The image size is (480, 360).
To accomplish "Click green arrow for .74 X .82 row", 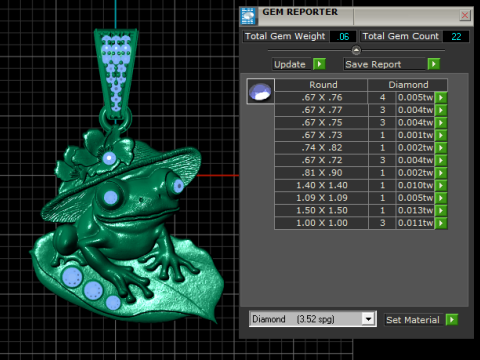I will tap(441, 148).
